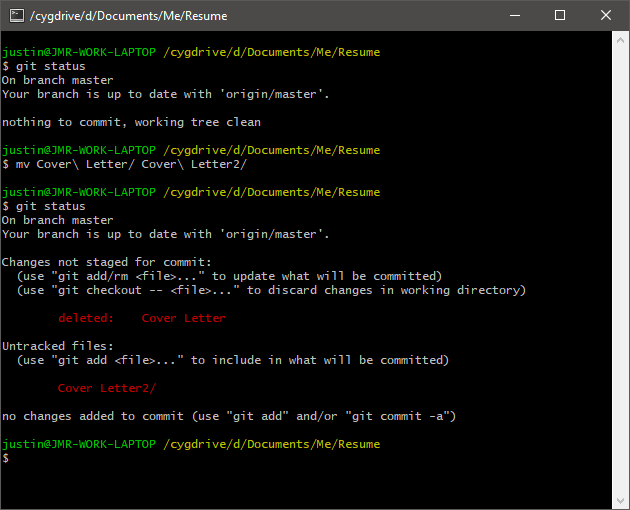Click scrollbar down arrow

620,501
